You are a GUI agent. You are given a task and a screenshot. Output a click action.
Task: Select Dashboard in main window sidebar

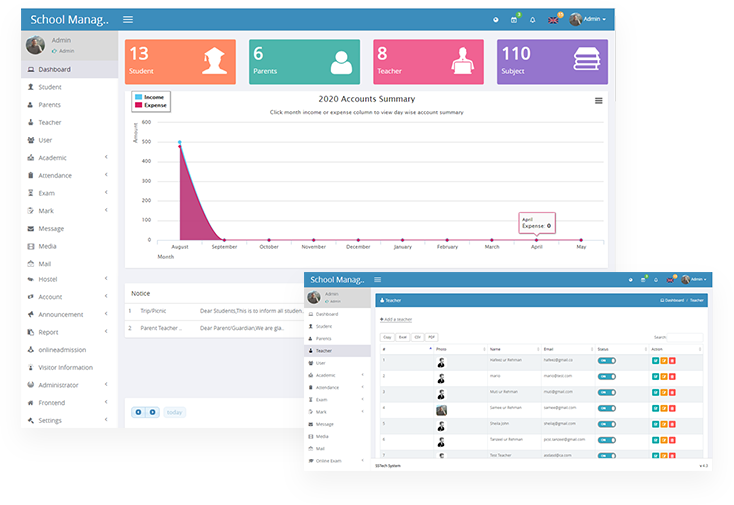(x=69, y=69)
